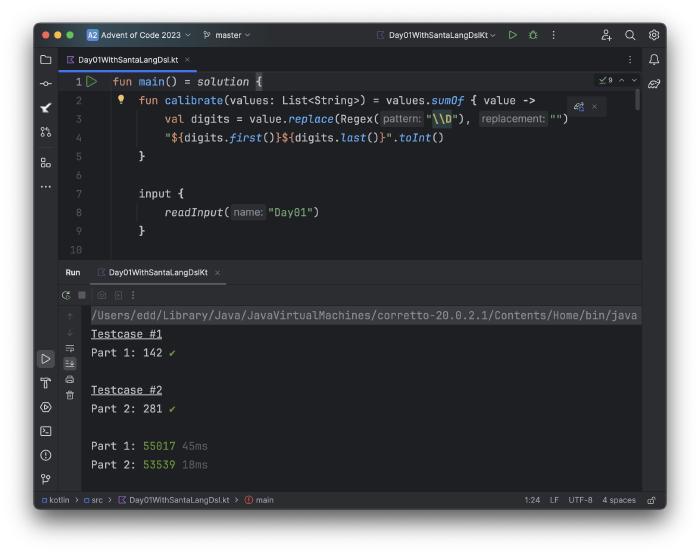Screen dimensions: 700x554
Task: Close the Day01WithSantaLangDslKt run tab
Action: [x=217, y=273]
